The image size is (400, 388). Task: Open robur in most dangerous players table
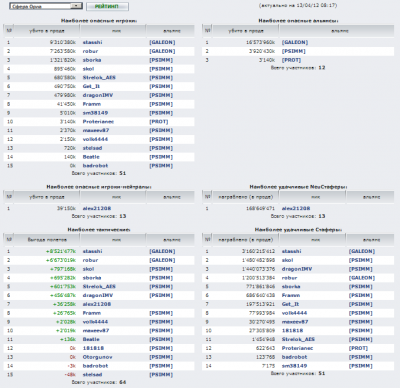pyautogui.click(x=90, y=51)
